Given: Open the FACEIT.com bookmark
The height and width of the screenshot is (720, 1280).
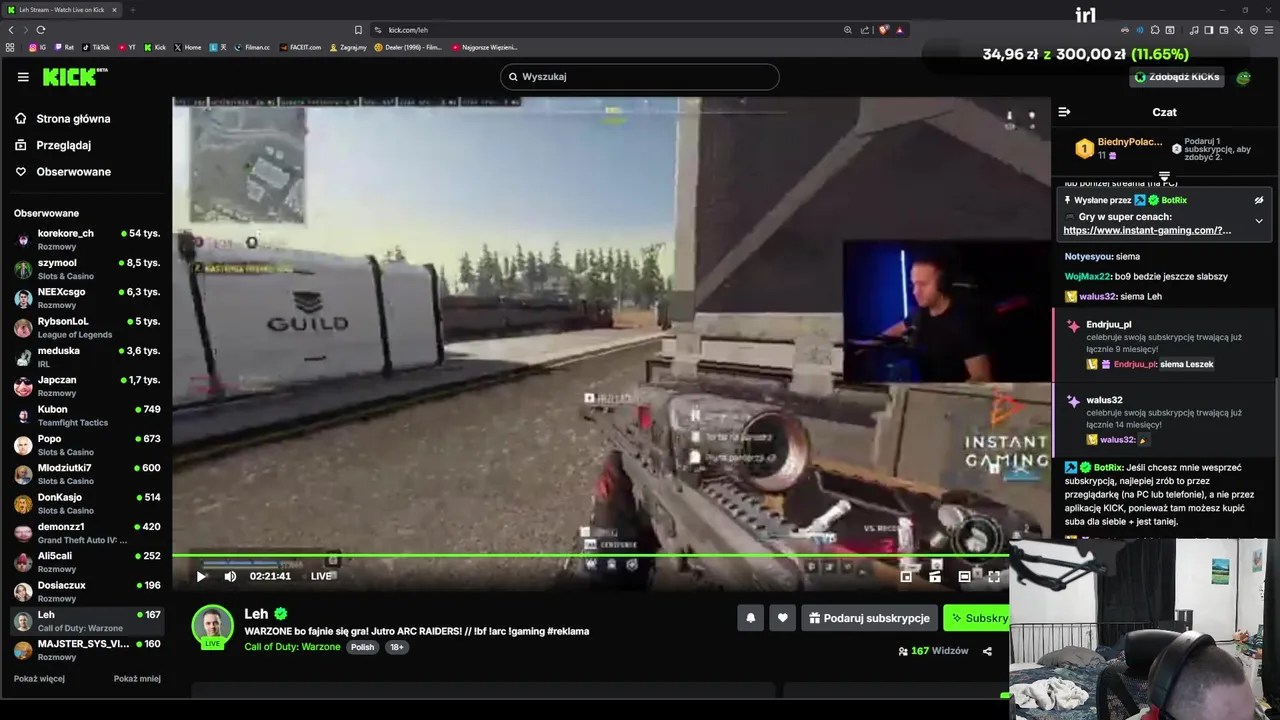Looking at the screenshot, I should coord(301,47).
